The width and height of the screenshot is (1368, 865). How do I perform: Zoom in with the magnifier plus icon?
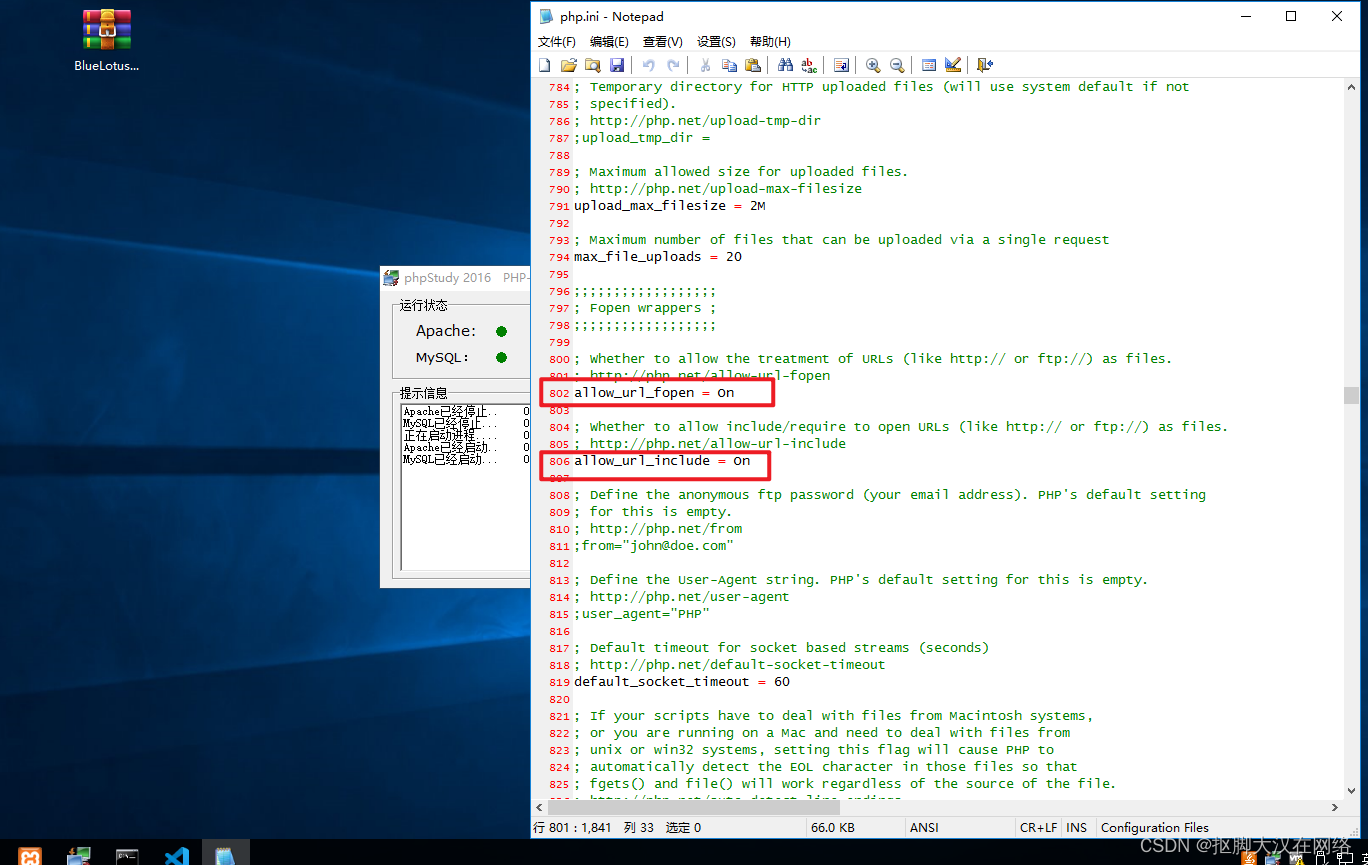[x=873, y=65]
